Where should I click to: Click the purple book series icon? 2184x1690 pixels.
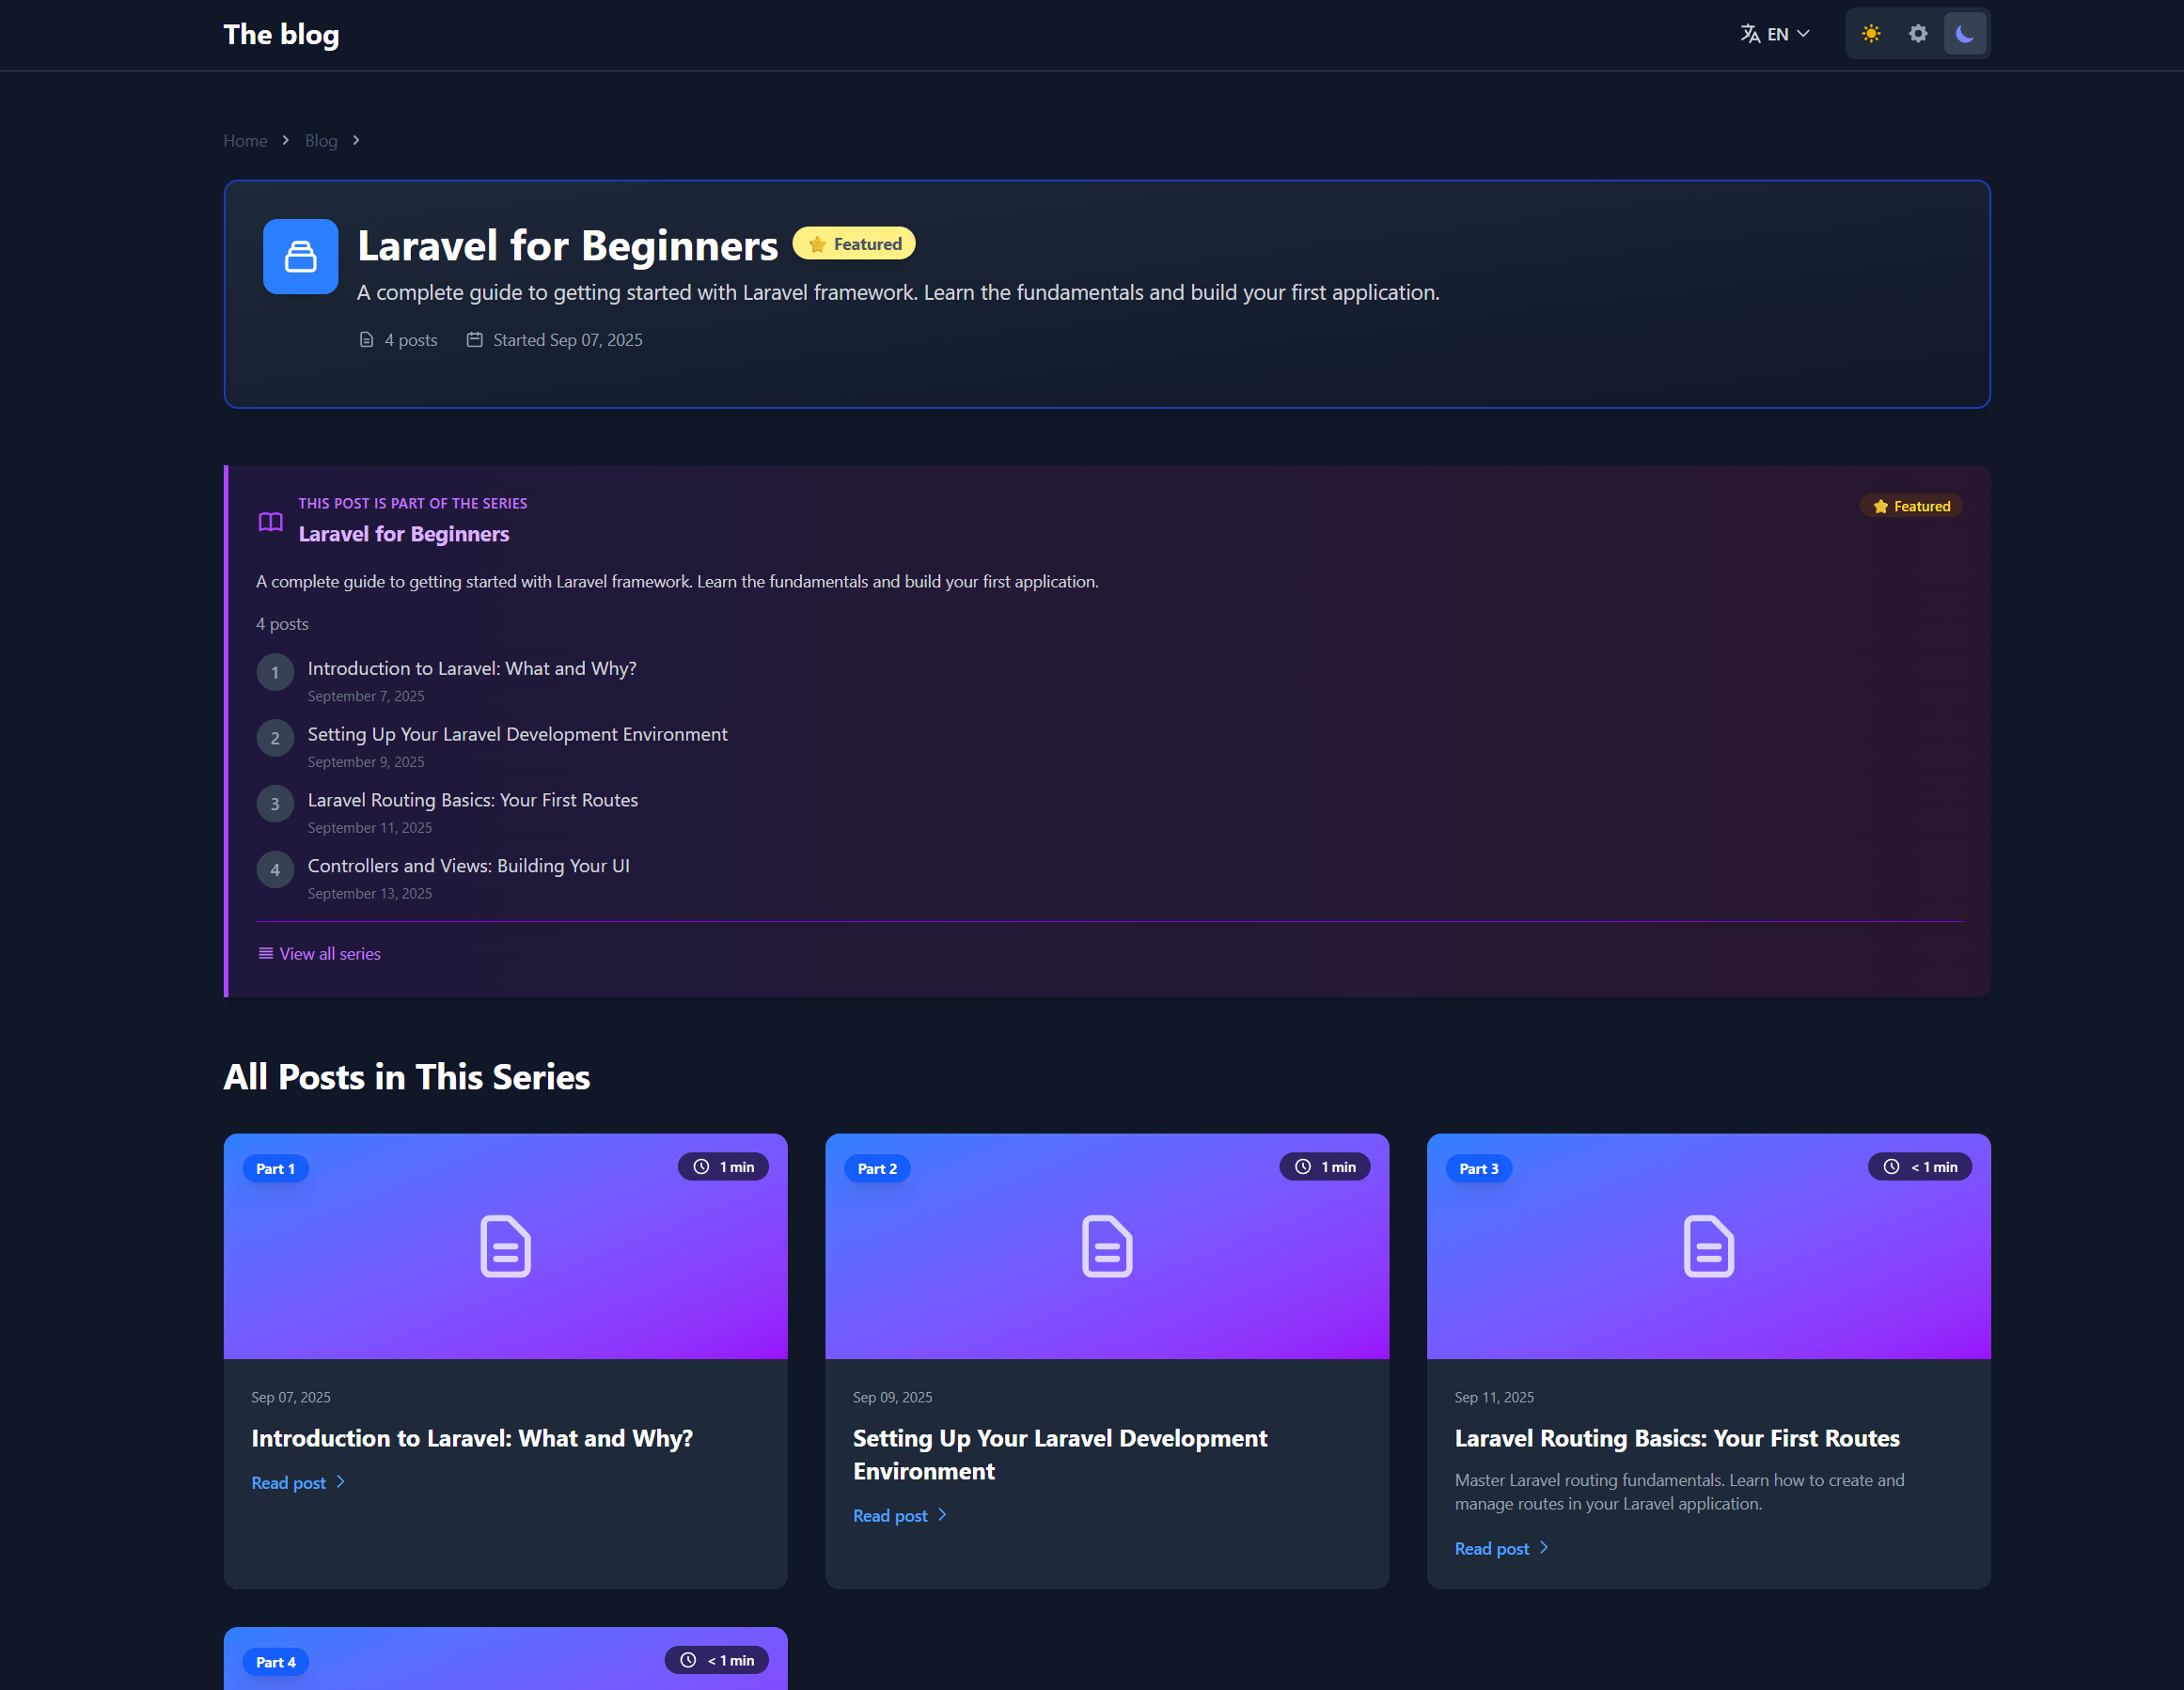[270, 522]
